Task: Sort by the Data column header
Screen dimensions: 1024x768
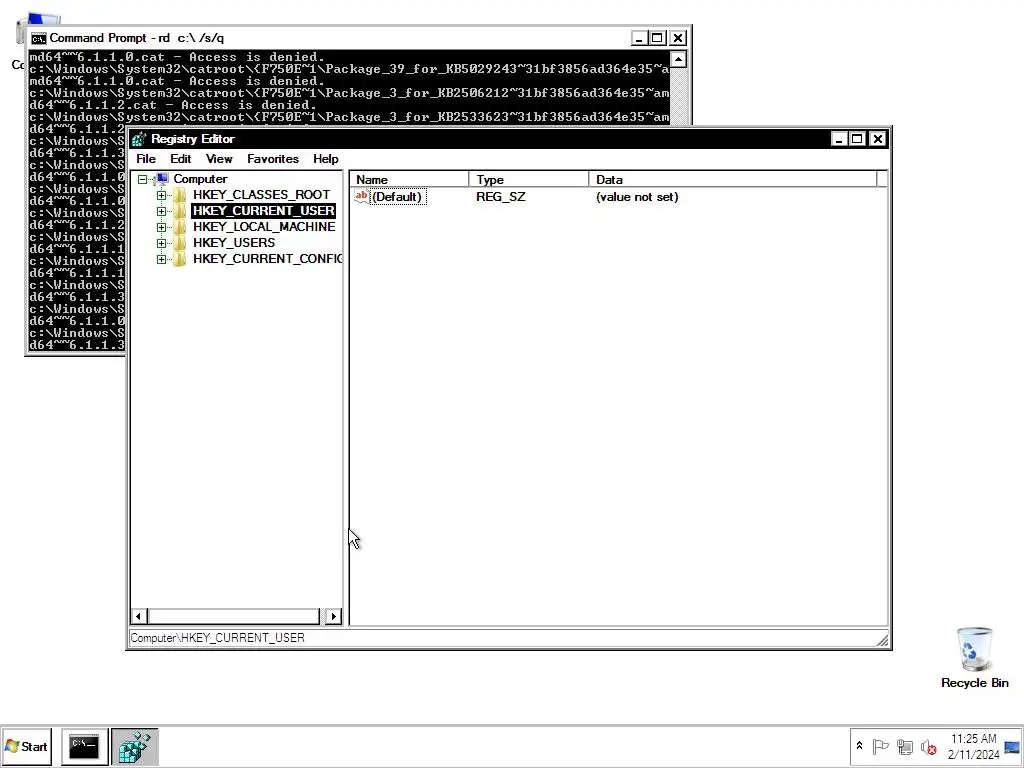Action: pyautogui.click(x=733, y=180)
